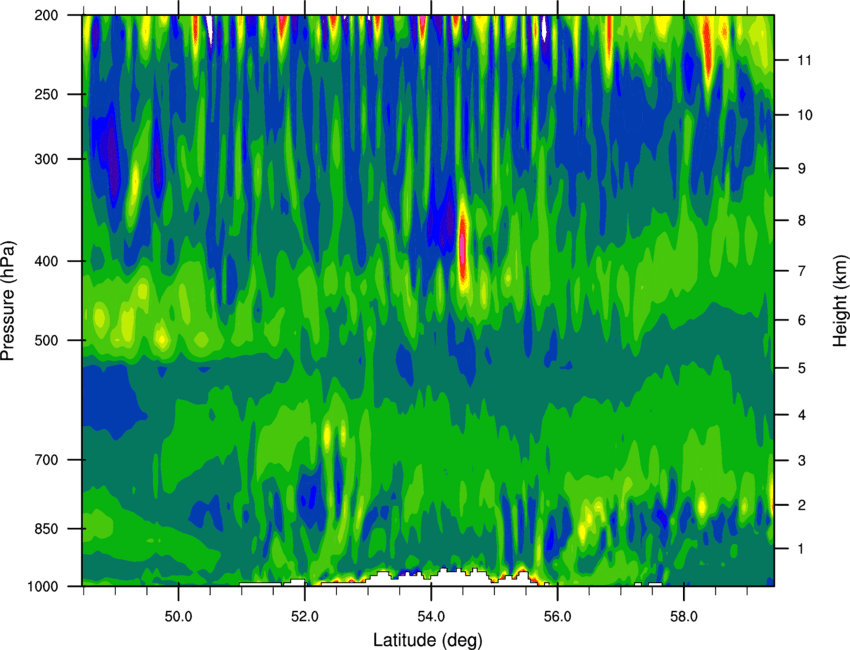Viewport: 850px width, 650px height.
Task: Click the 11 km height tick label
Action: pos(805,60)
